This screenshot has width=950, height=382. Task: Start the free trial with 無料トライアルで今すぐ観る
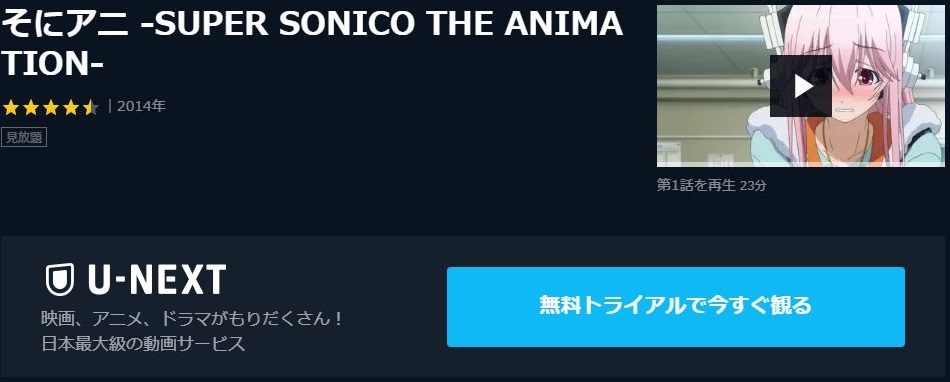(676, 307)
